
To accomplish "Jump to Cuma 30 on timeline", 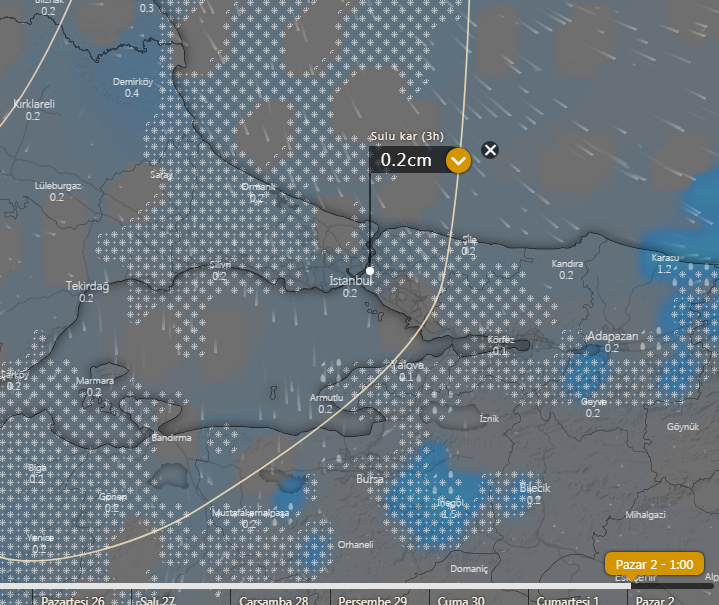I will coord(461,600).
